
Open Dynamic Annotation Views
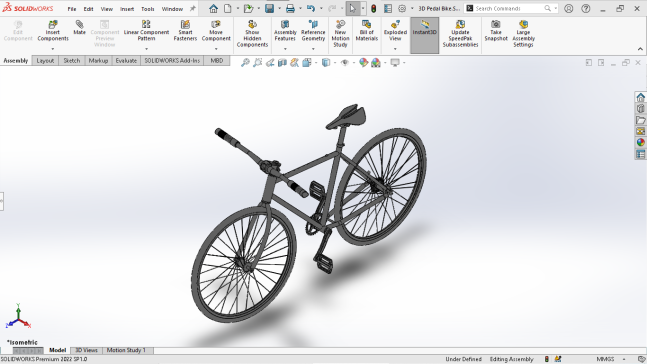click(294, 62)
